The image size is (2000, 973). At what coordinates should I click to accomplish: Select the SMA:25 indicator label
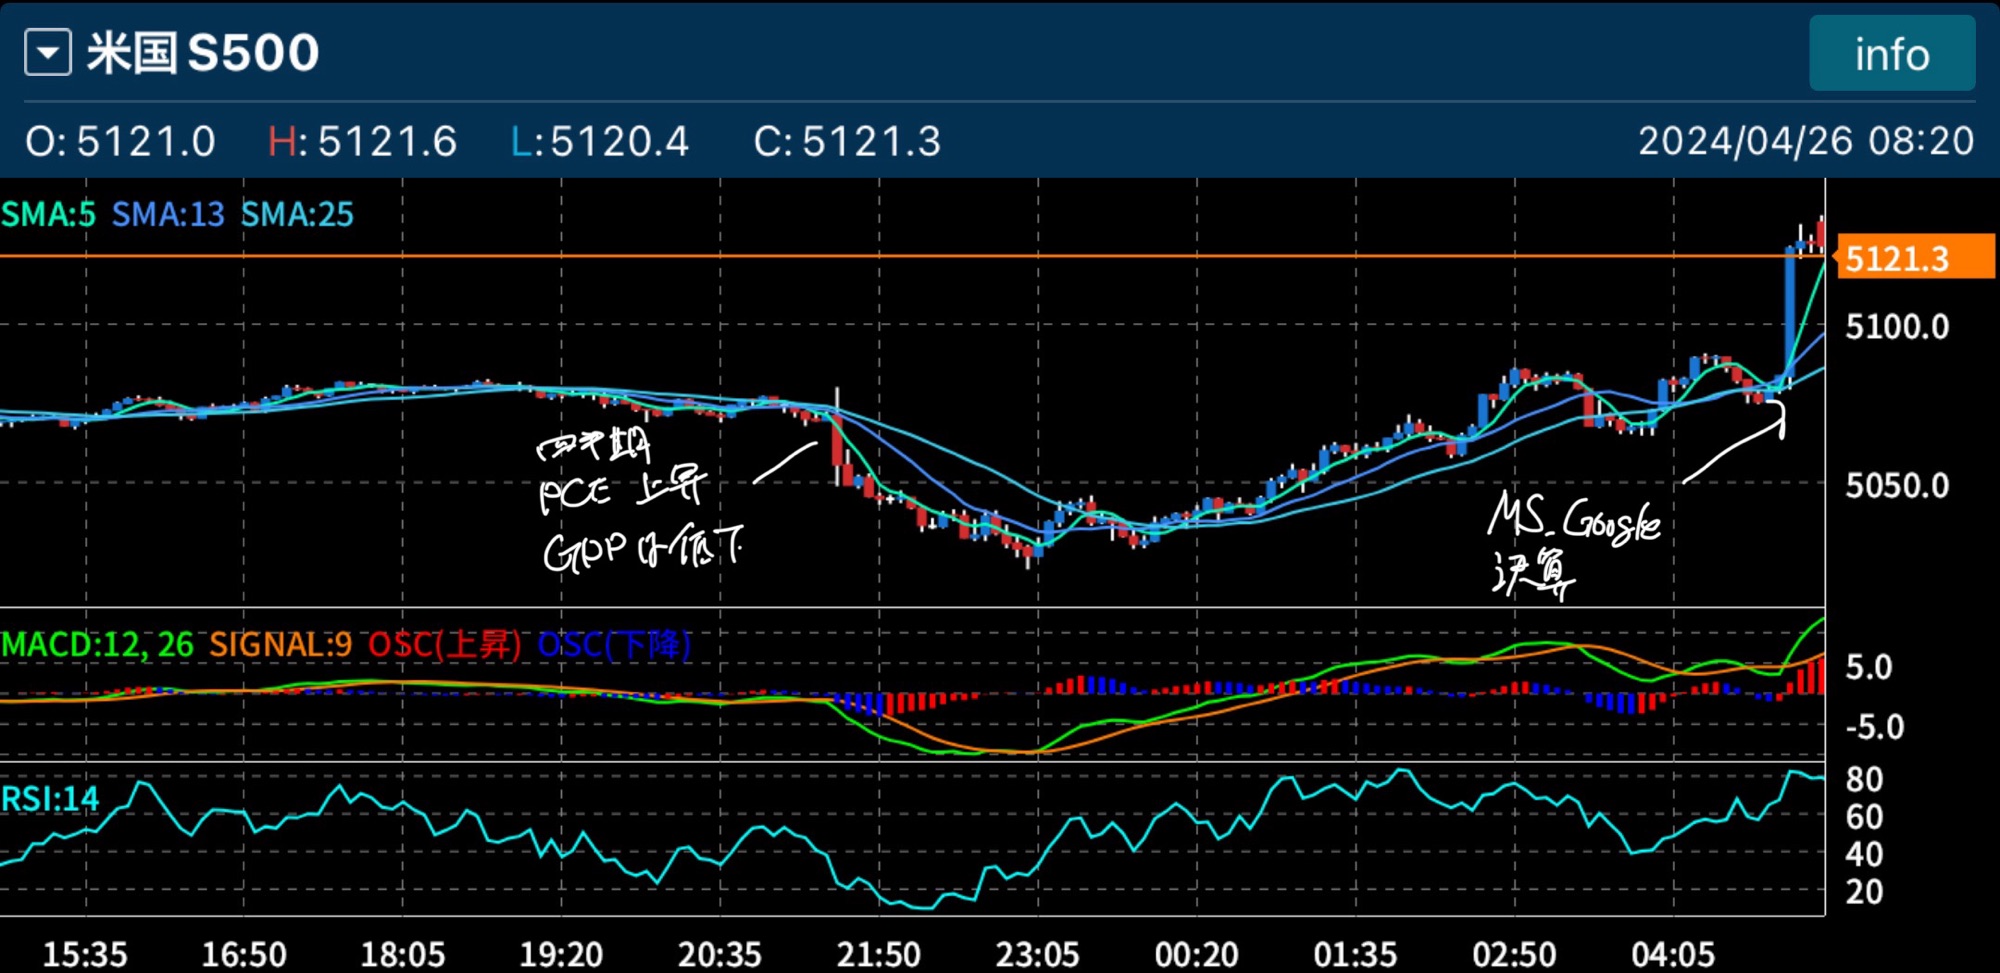tap(297, 215)
